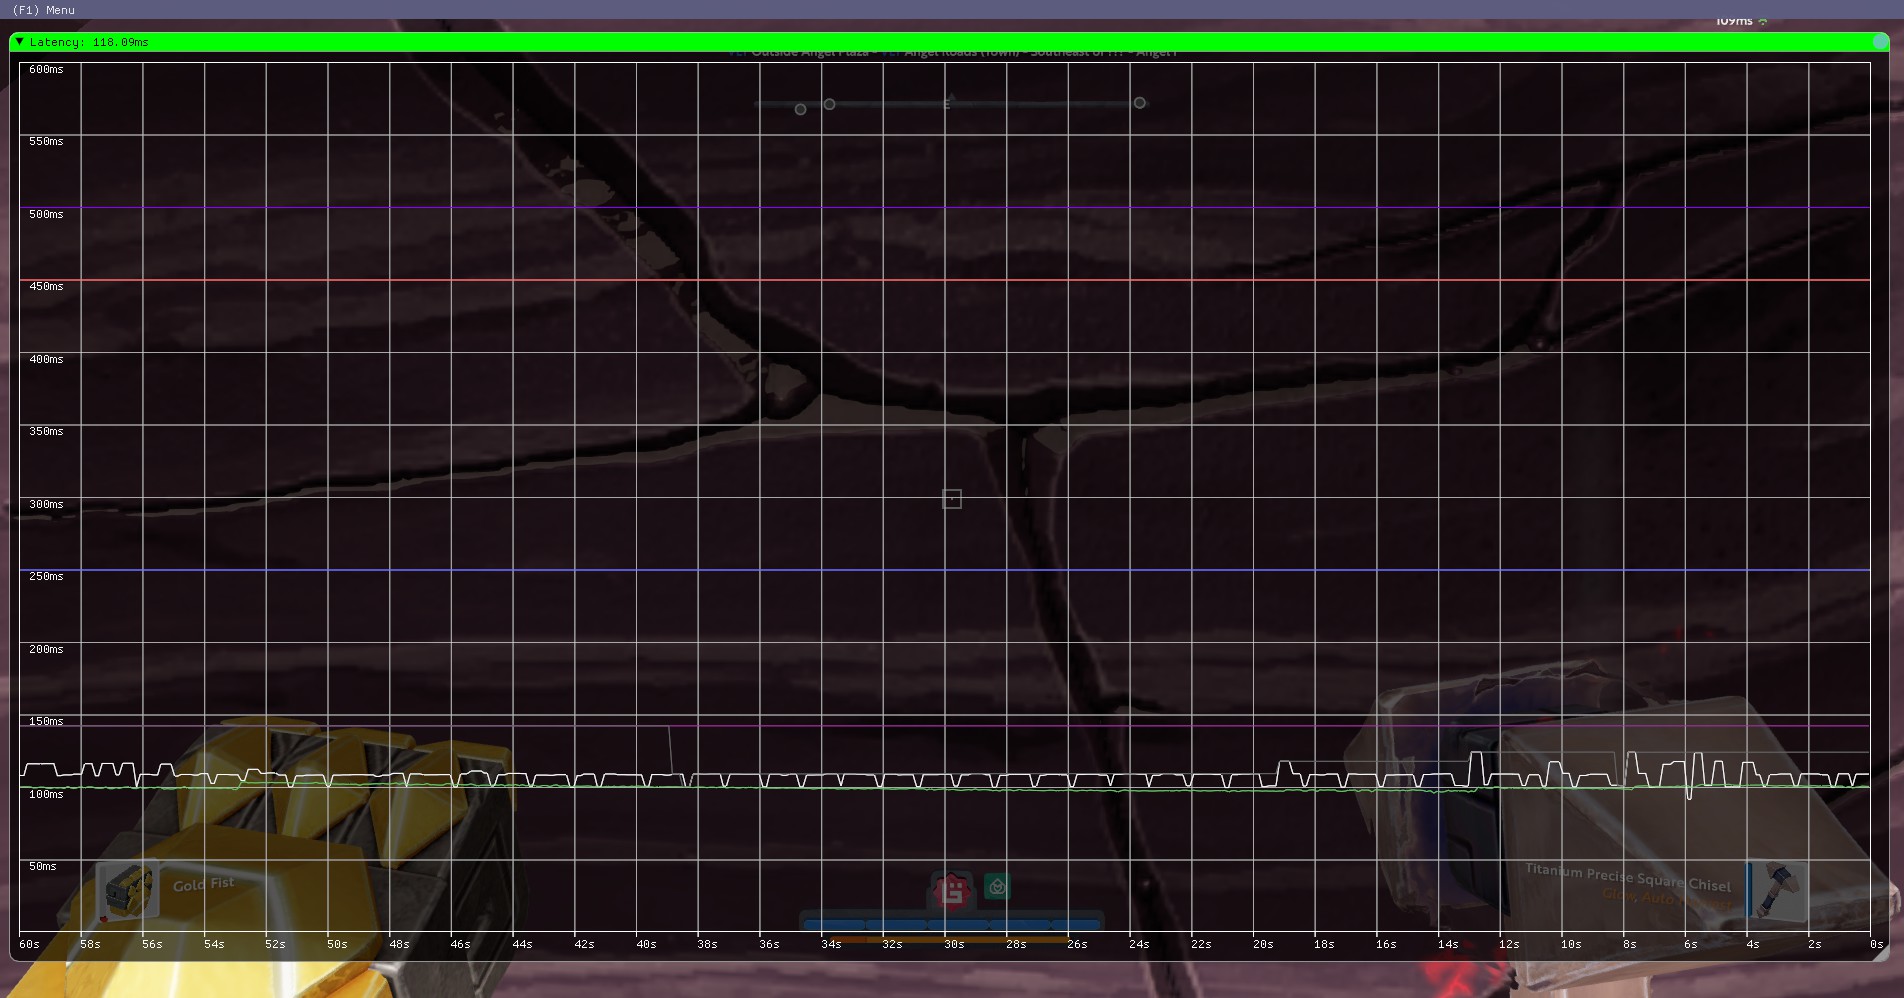Click the teal swirl status icon

pyautogui.click(x=997, y=887)
